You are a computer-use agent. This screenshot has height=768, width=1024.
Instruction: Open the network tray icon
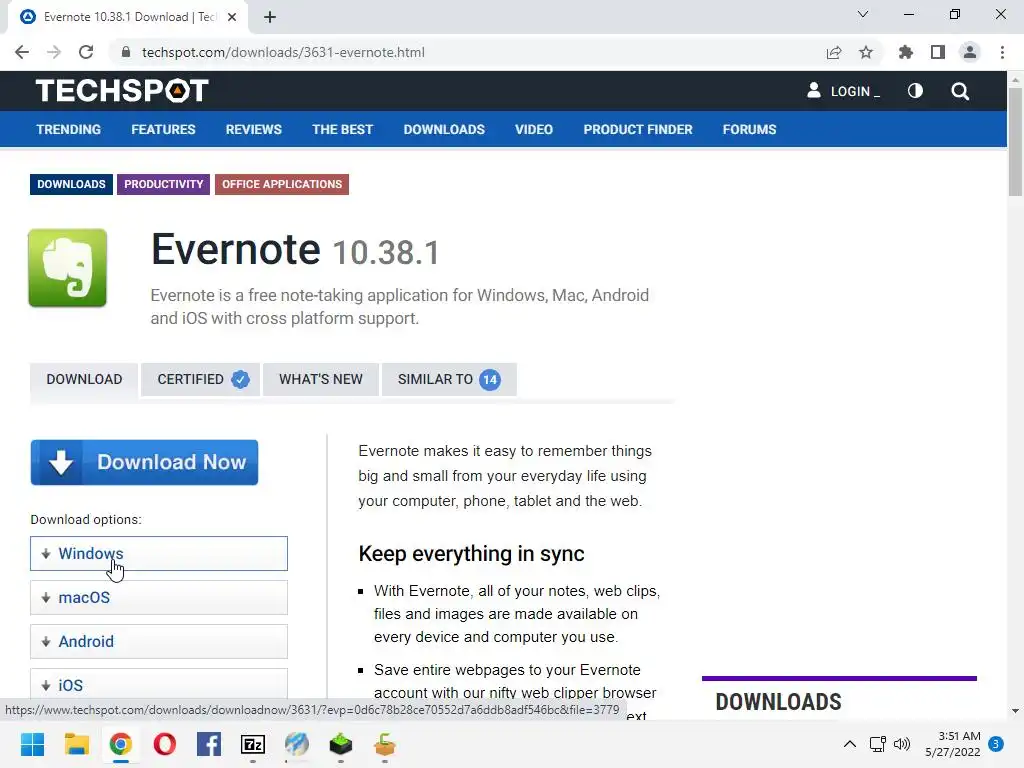pos(878,744)
